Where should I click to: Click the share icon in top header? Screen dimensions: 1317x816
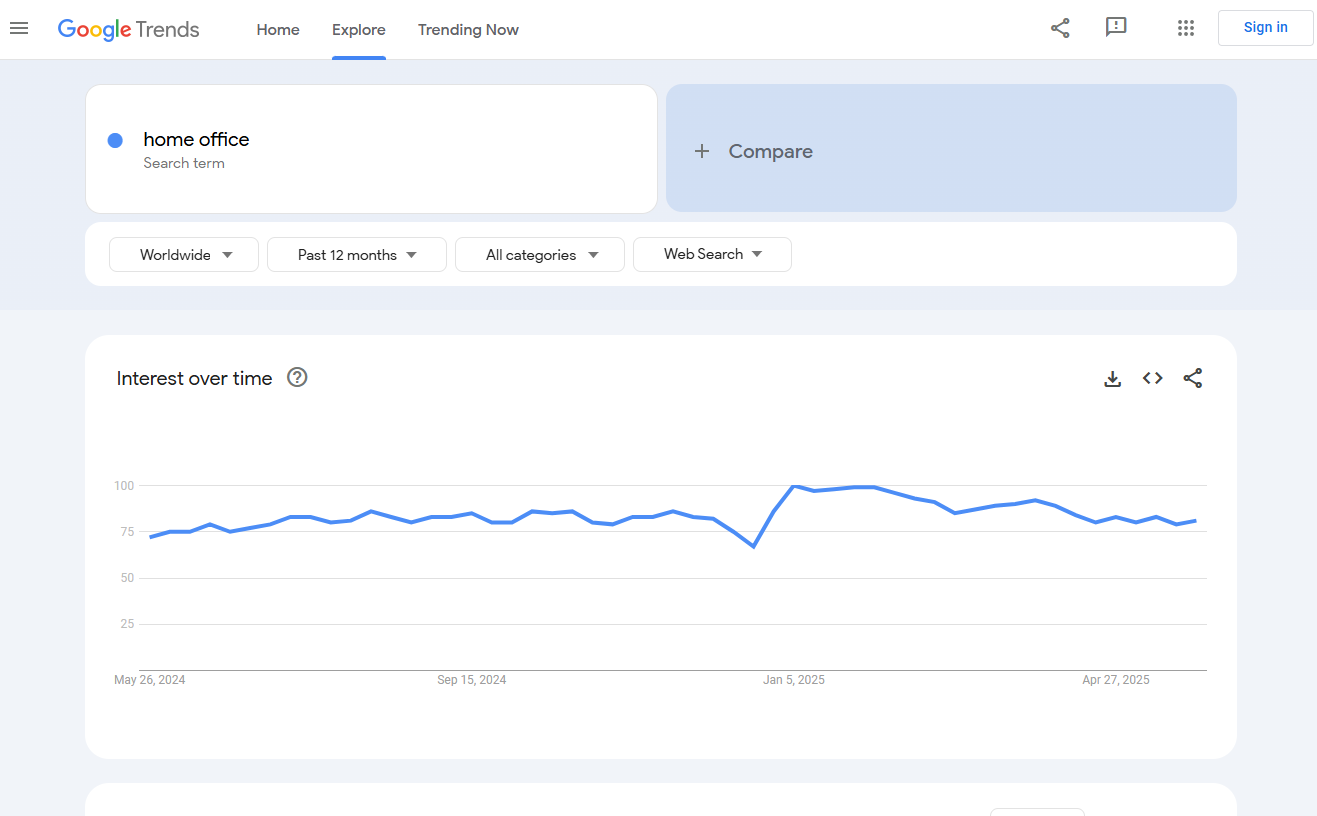[1060, 28]
